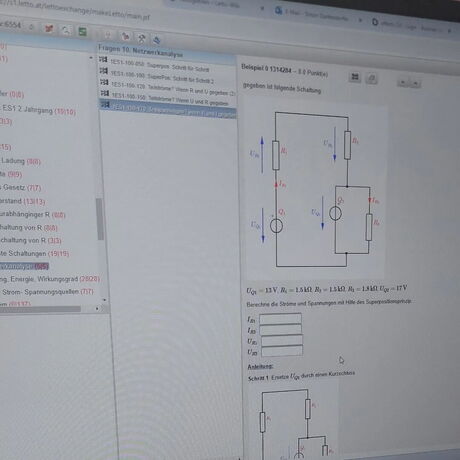Click the UR1 answer input field
460x460 pixels.
282,340
